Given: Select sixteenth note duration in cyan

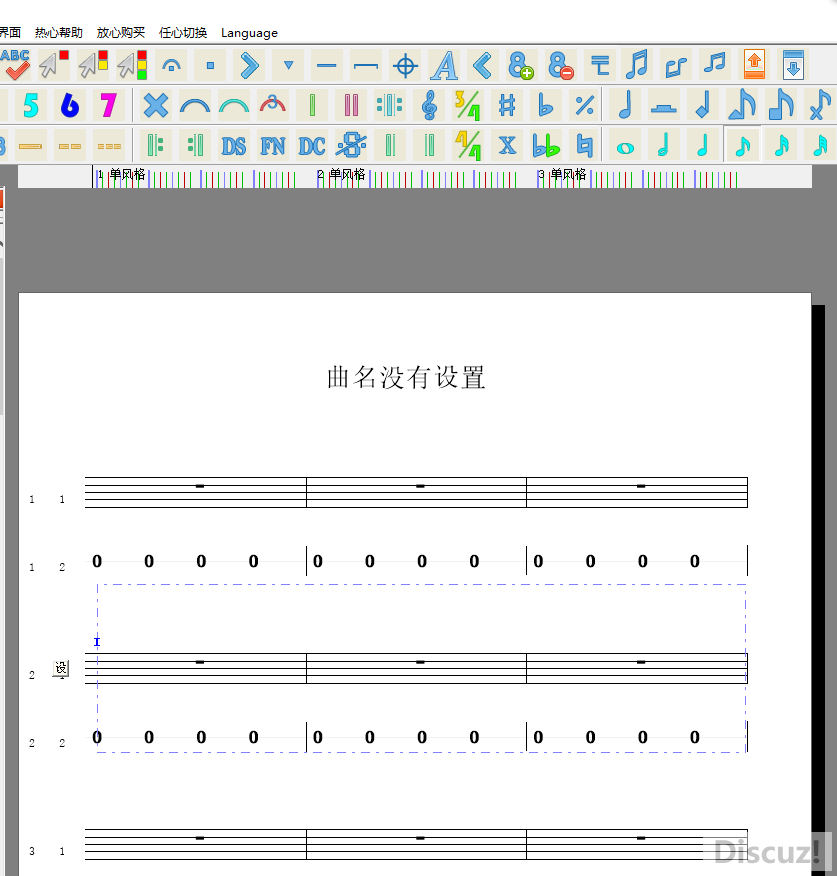Looking at the screenshot, I should point(781,146).
